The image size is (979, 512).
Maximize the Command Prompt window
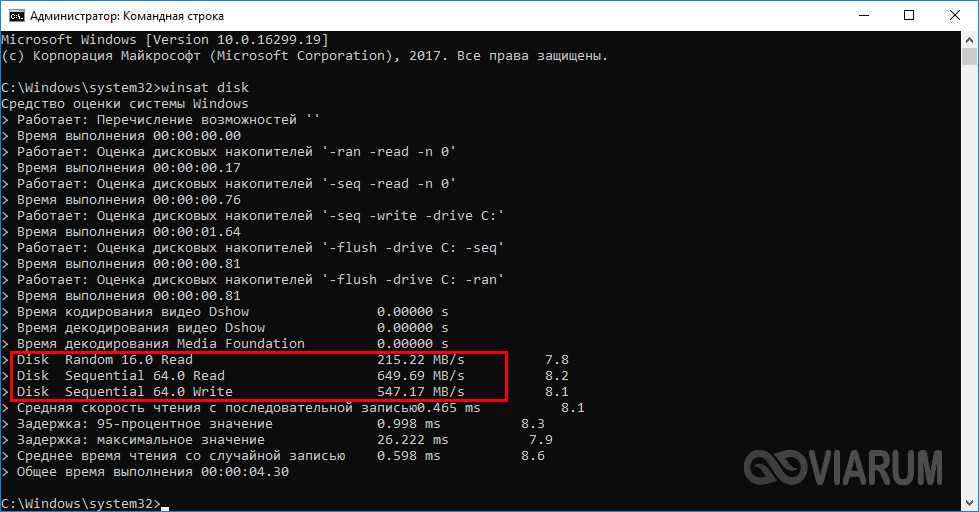tap(909, 16)
